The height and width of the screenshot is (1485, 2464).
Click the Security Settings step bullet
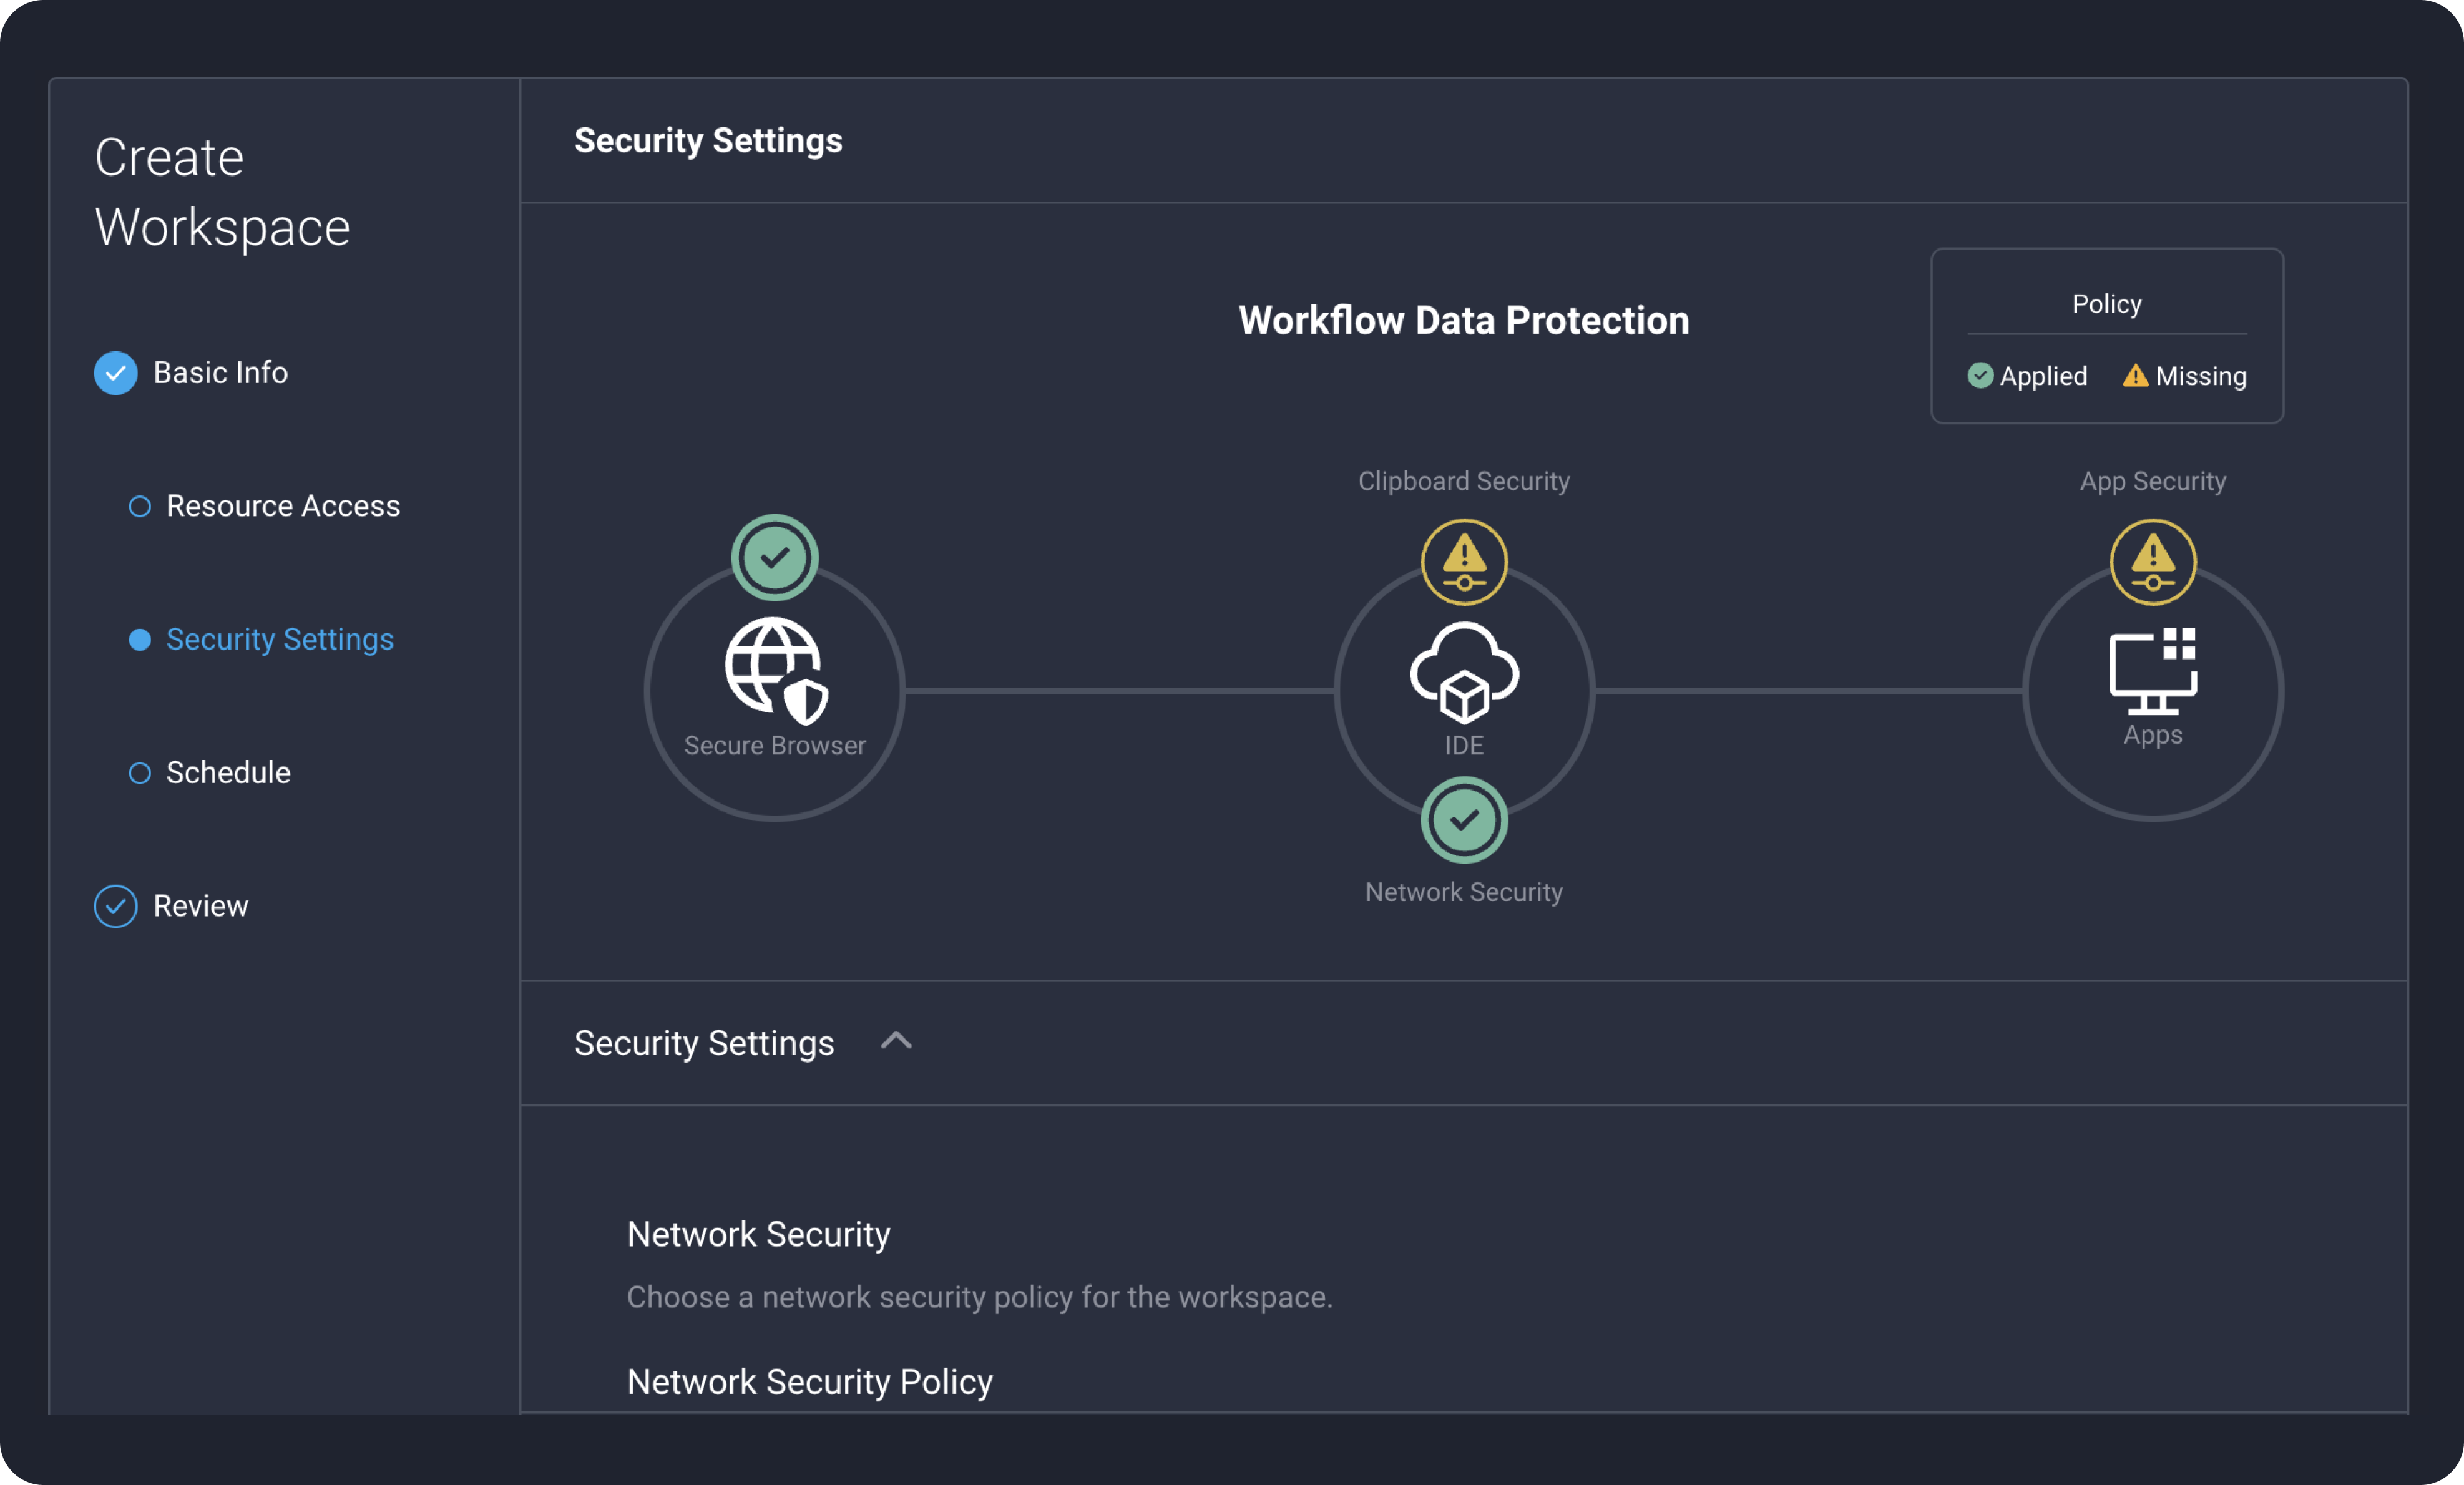click(140, 640)
